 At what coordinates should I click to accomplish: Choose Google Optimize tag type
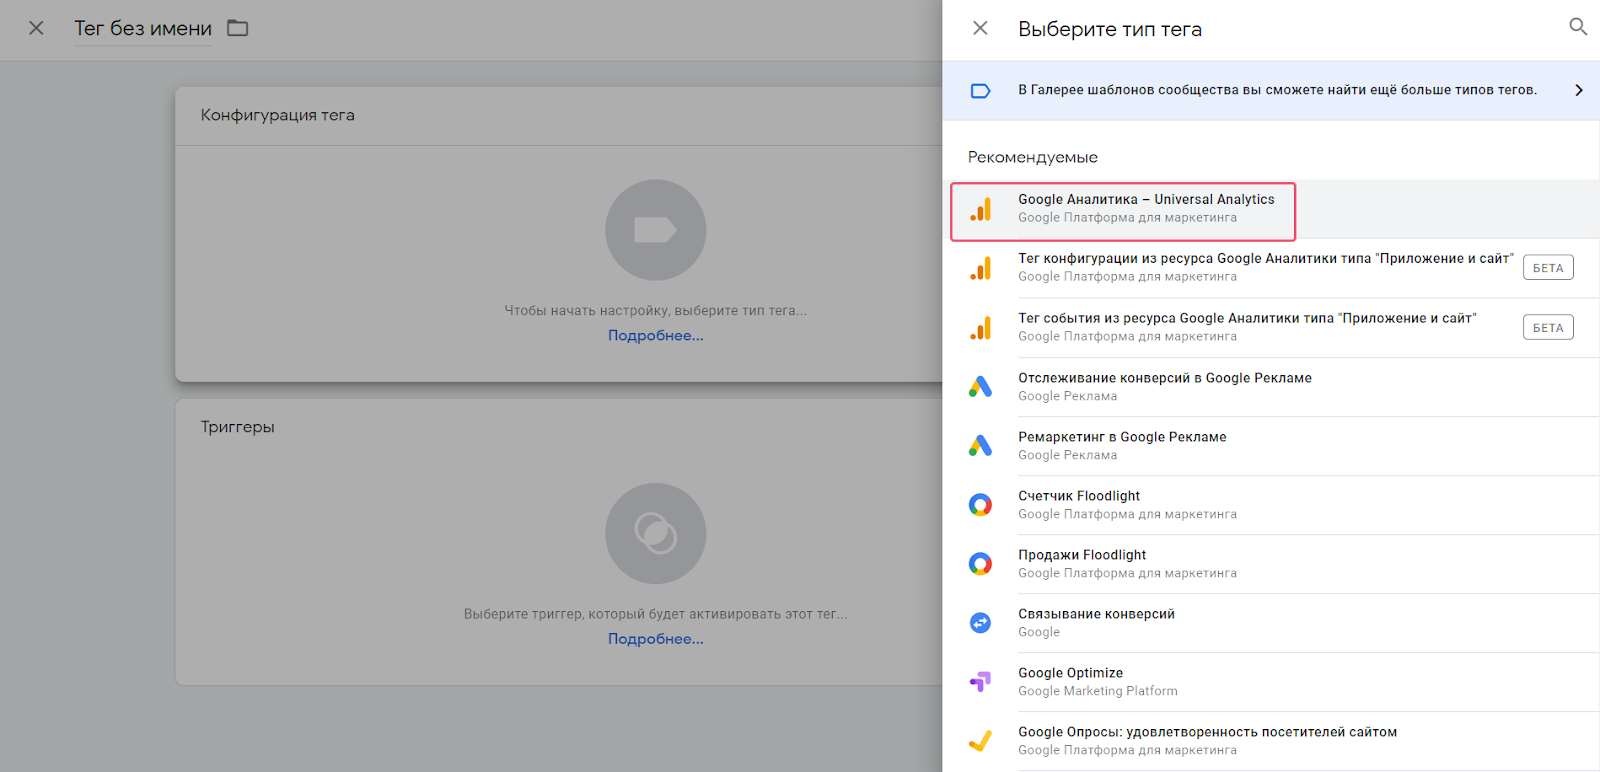pyautogui.click(x=1271, y=682)
